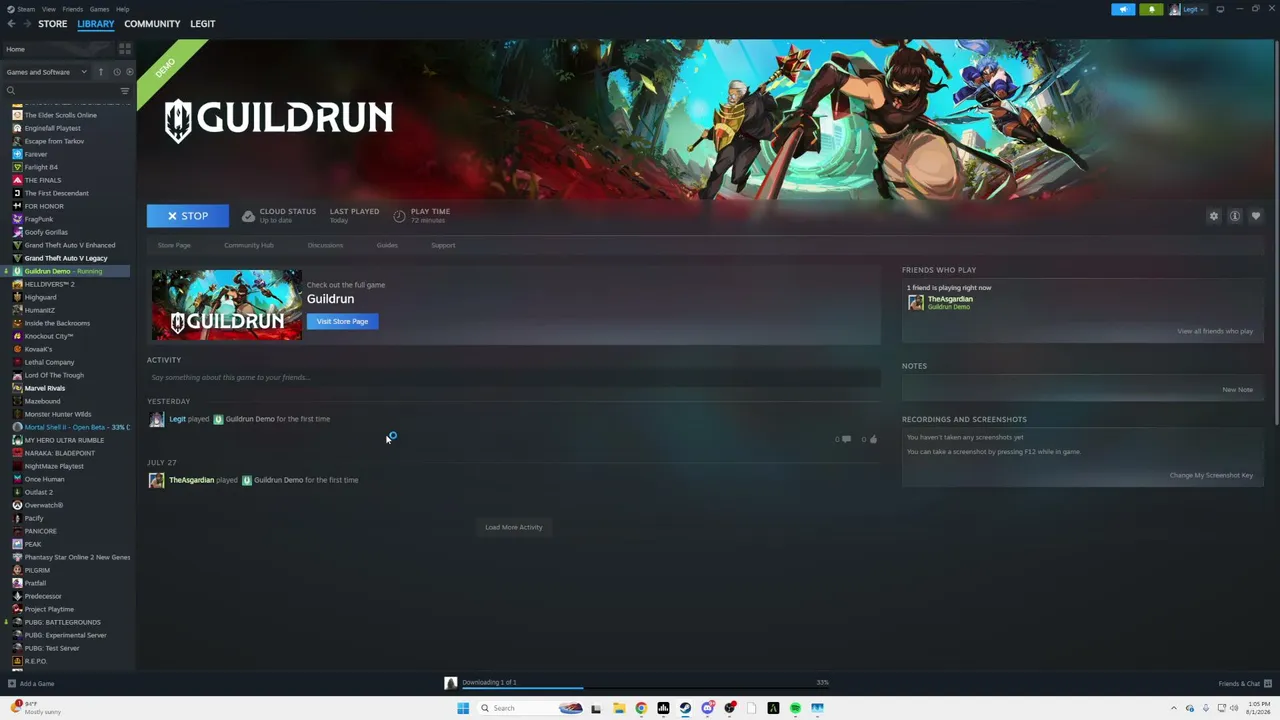Viewport: 1280px width, 720px height.
Task: Click the activity 'Say something' input field
Action: pos(514,377)
